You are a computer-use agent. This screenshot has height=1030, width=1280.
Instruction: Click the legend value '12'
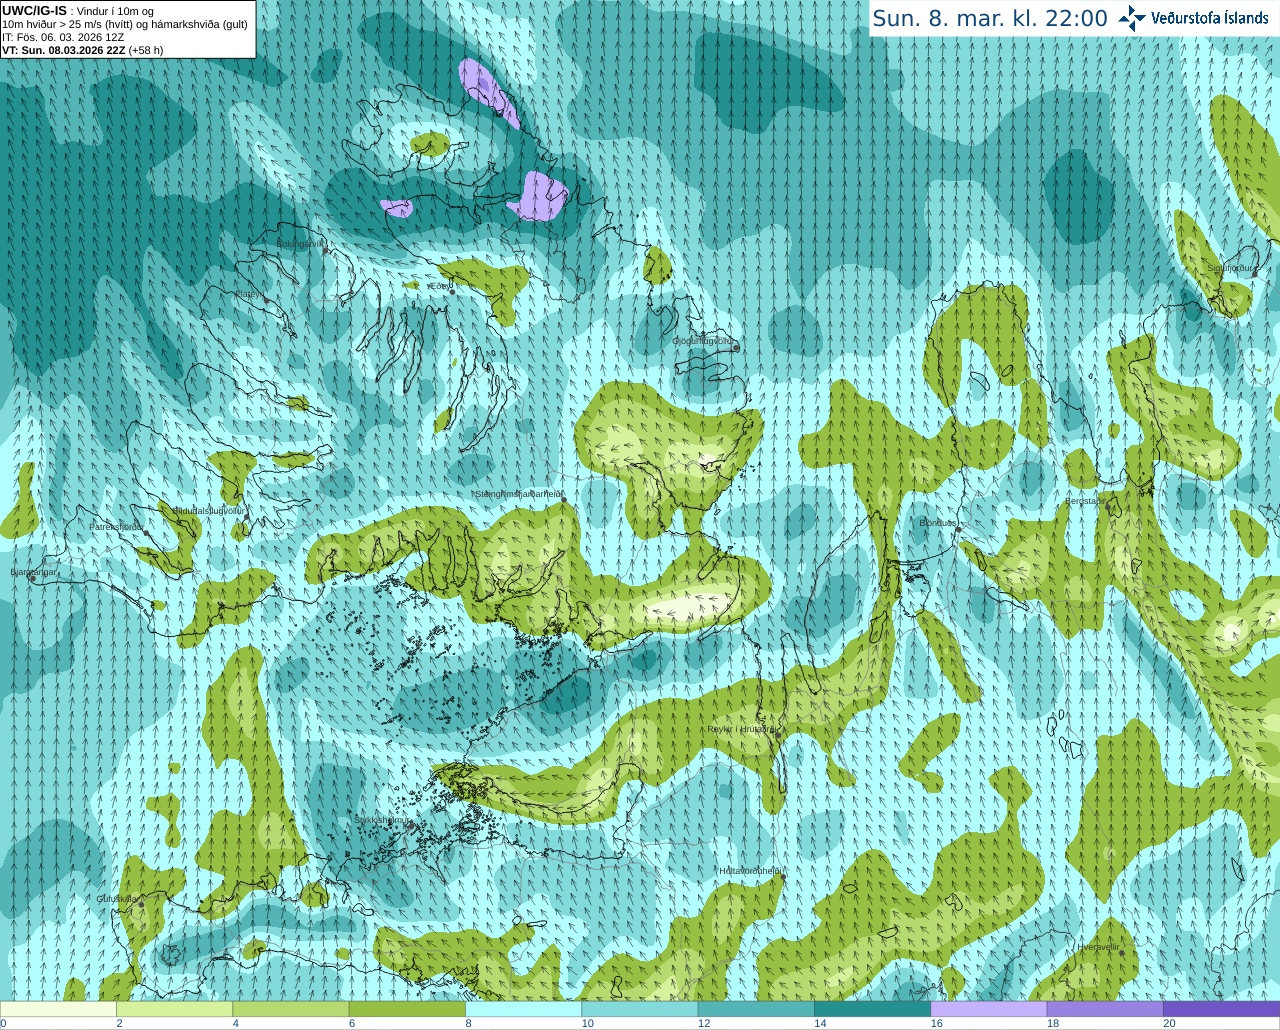click(x=704, y=1023)
